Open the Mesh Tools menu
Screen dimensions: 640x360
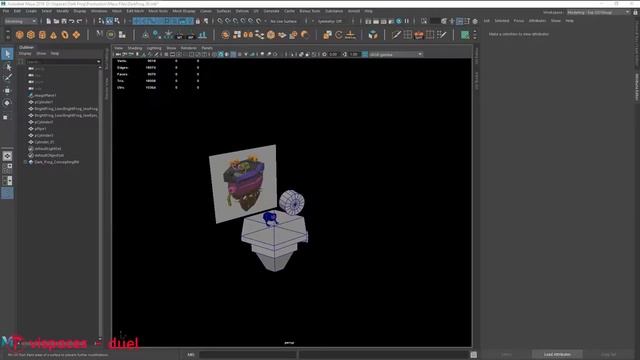158,11
